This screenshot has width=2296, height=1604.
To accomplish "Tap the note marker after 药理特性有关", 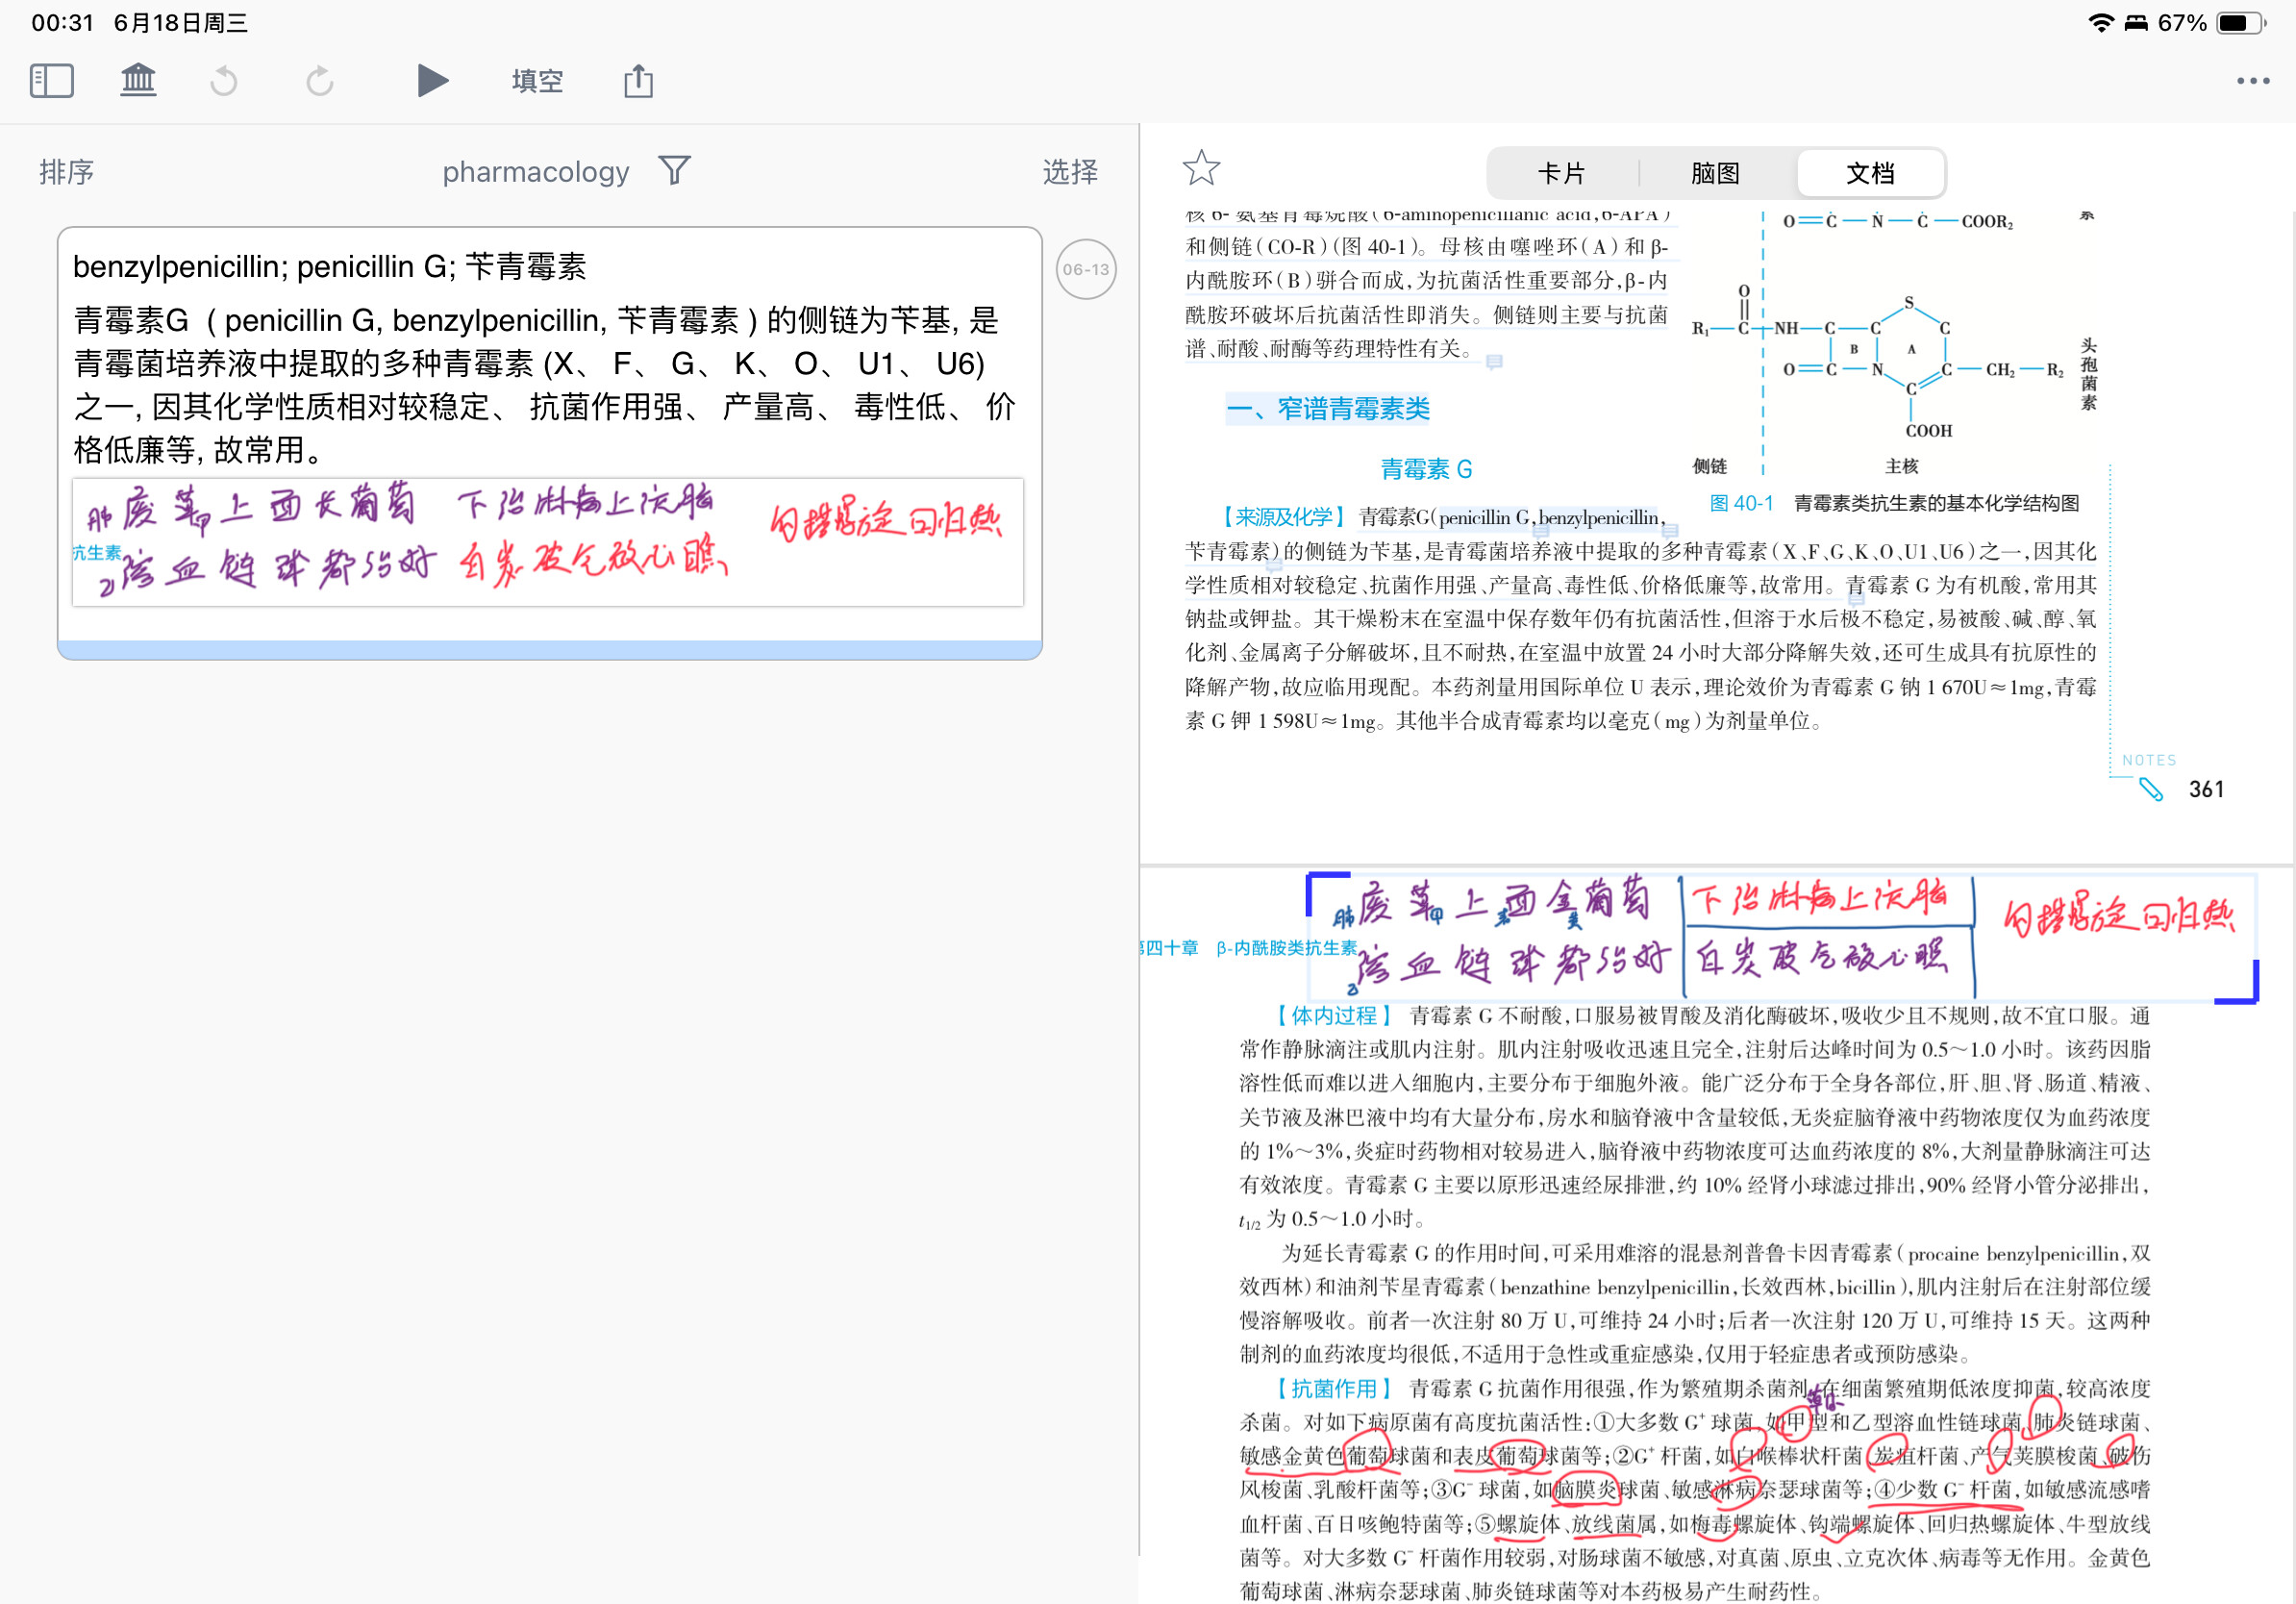I will pyautogui.click(x=1494, y=361).
